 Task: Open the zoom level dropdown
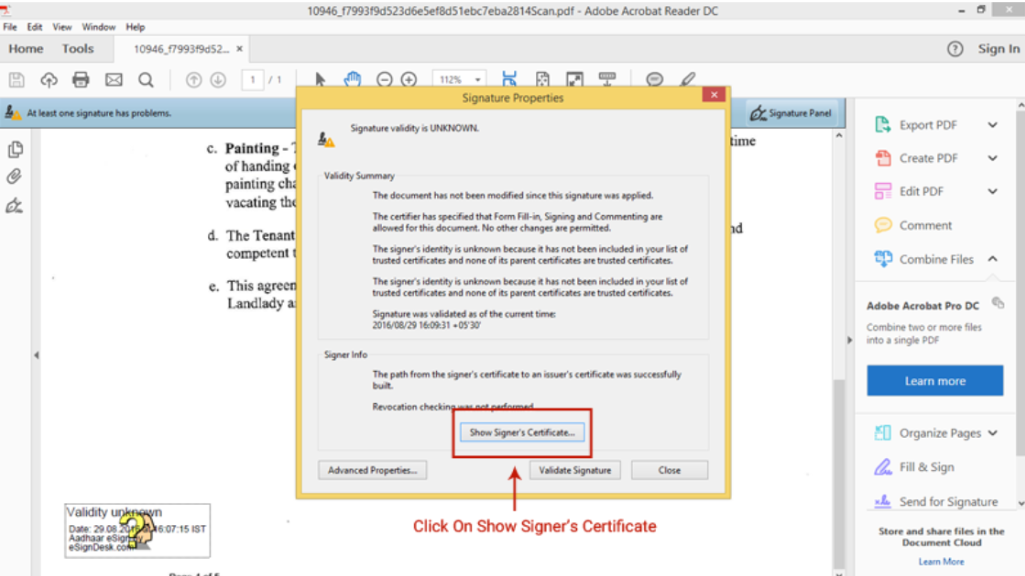coord(475,80)
